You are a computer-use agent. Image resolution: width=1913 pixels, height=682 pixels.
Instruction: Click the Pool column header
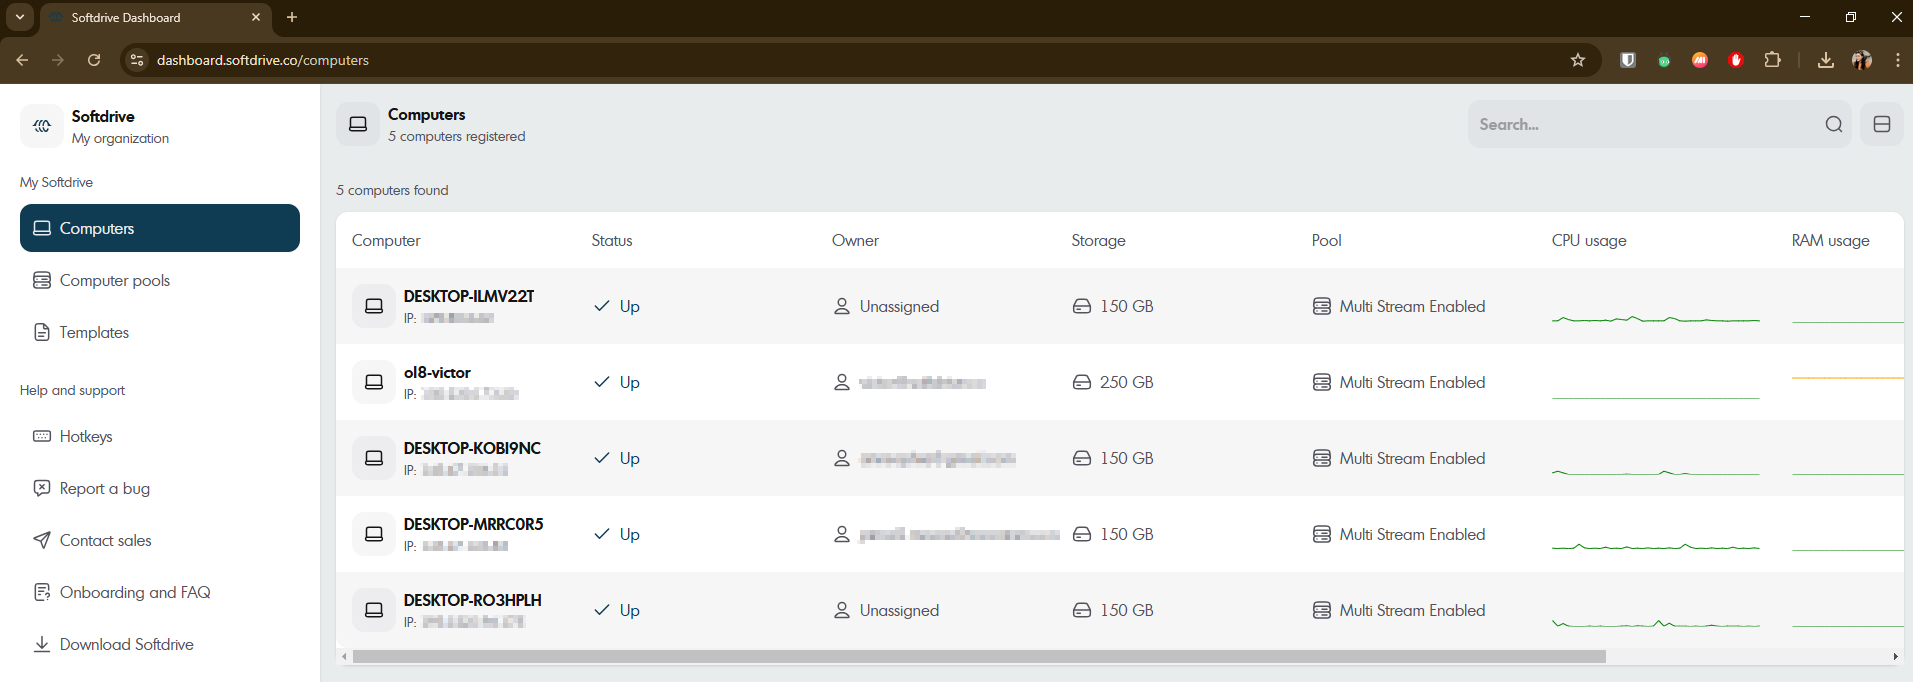(x=1326, y=240)
